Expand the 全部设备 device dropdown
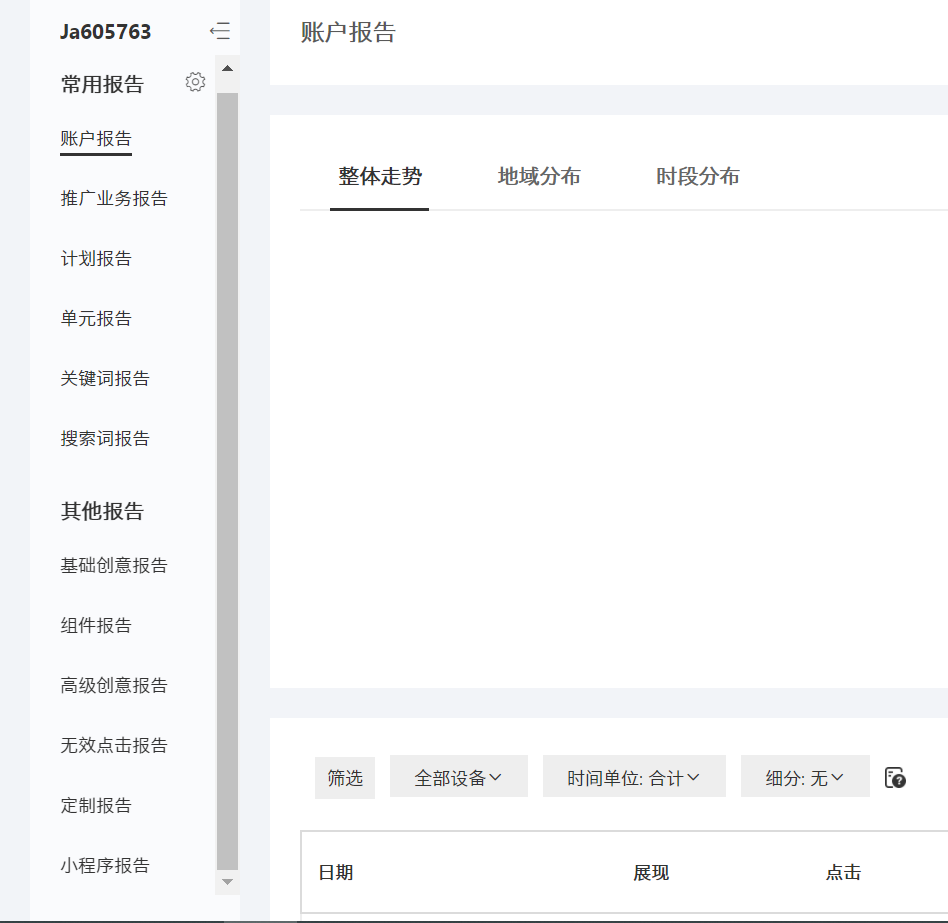The image size is (948, 923). pyautogui.click(x=458, y=777)
